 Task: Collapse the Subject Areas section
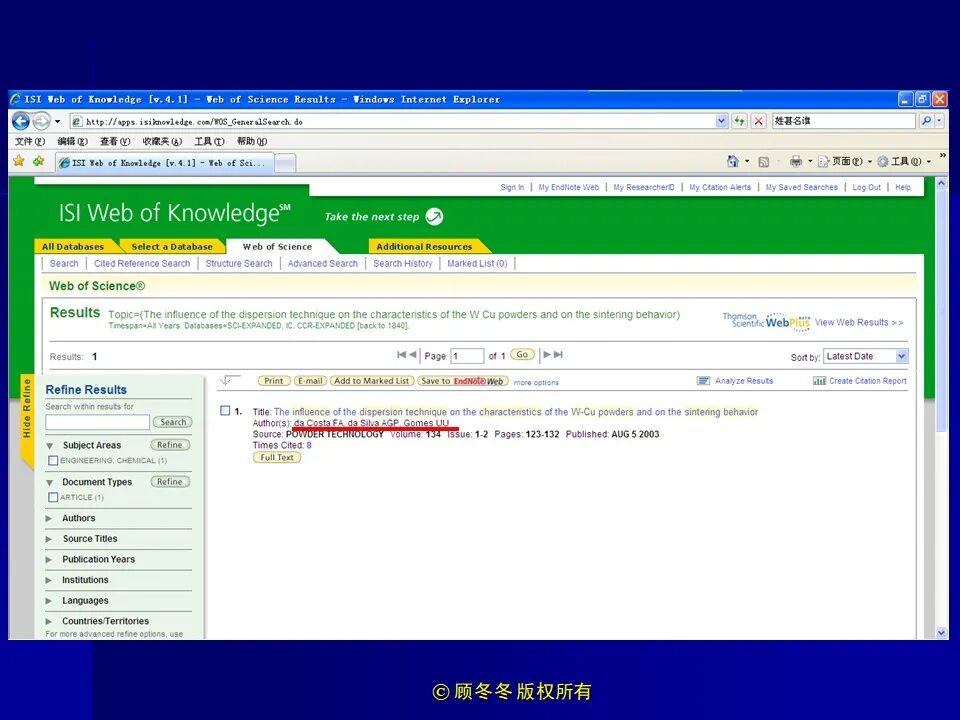point(50,446)
